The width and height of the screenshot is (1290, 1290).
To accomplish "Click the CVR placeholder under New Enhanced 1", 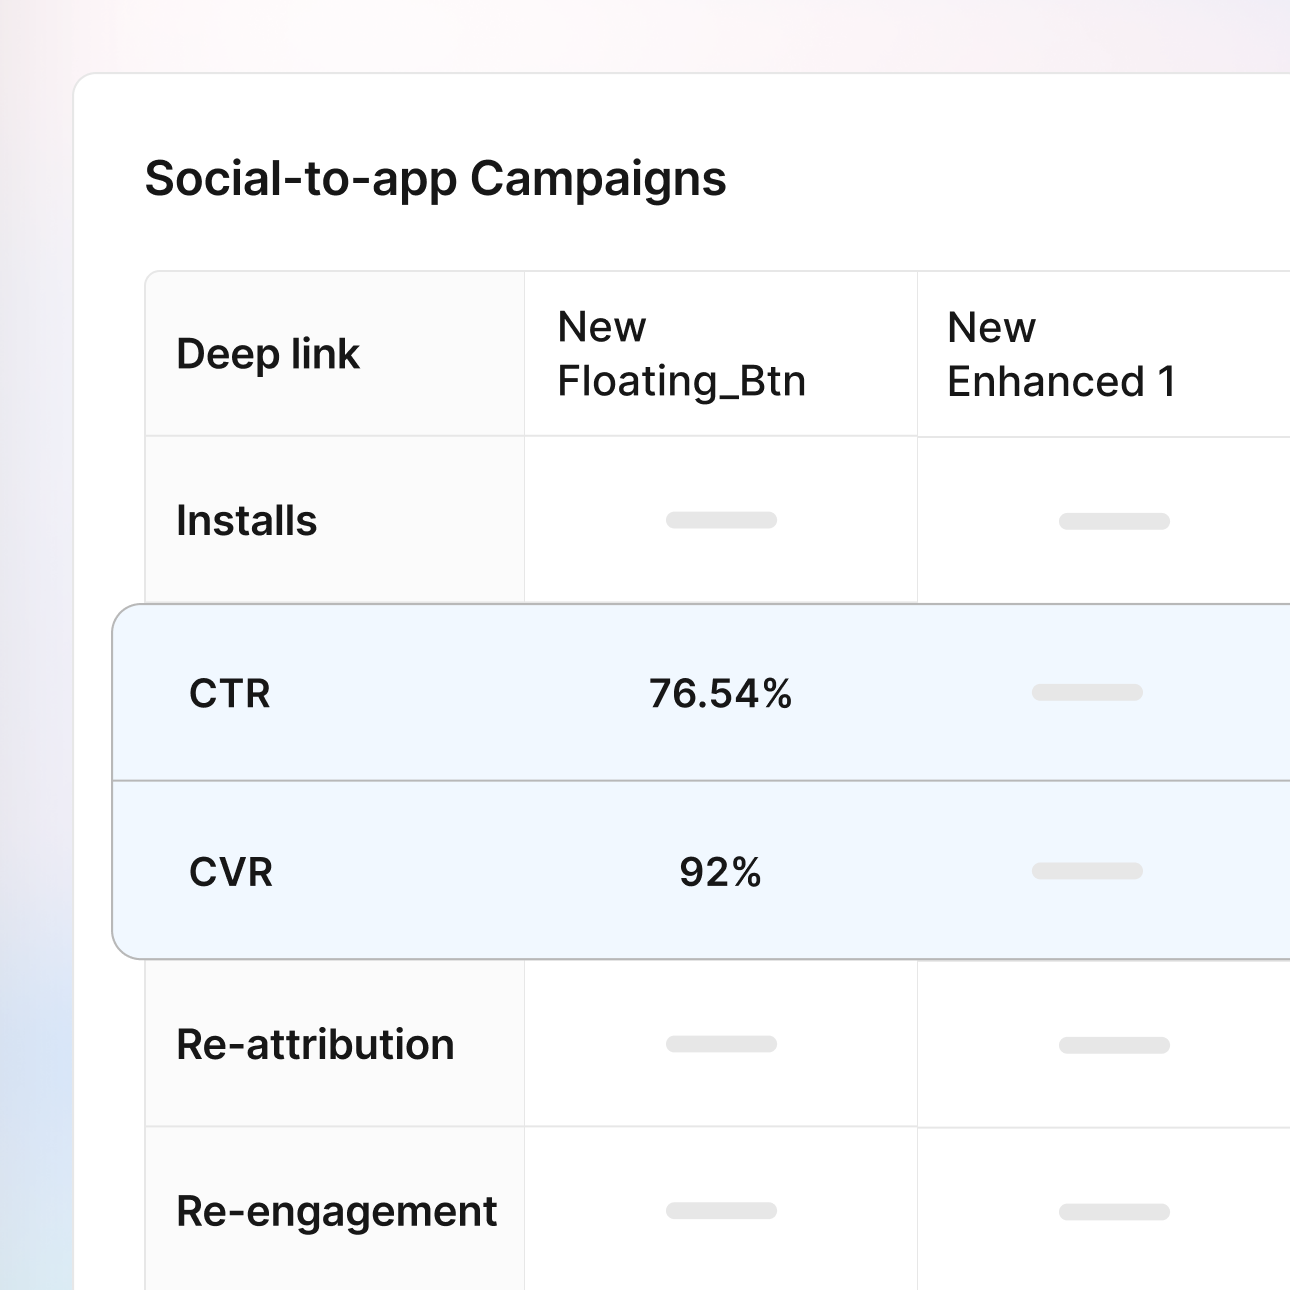I will [1086, 871].
